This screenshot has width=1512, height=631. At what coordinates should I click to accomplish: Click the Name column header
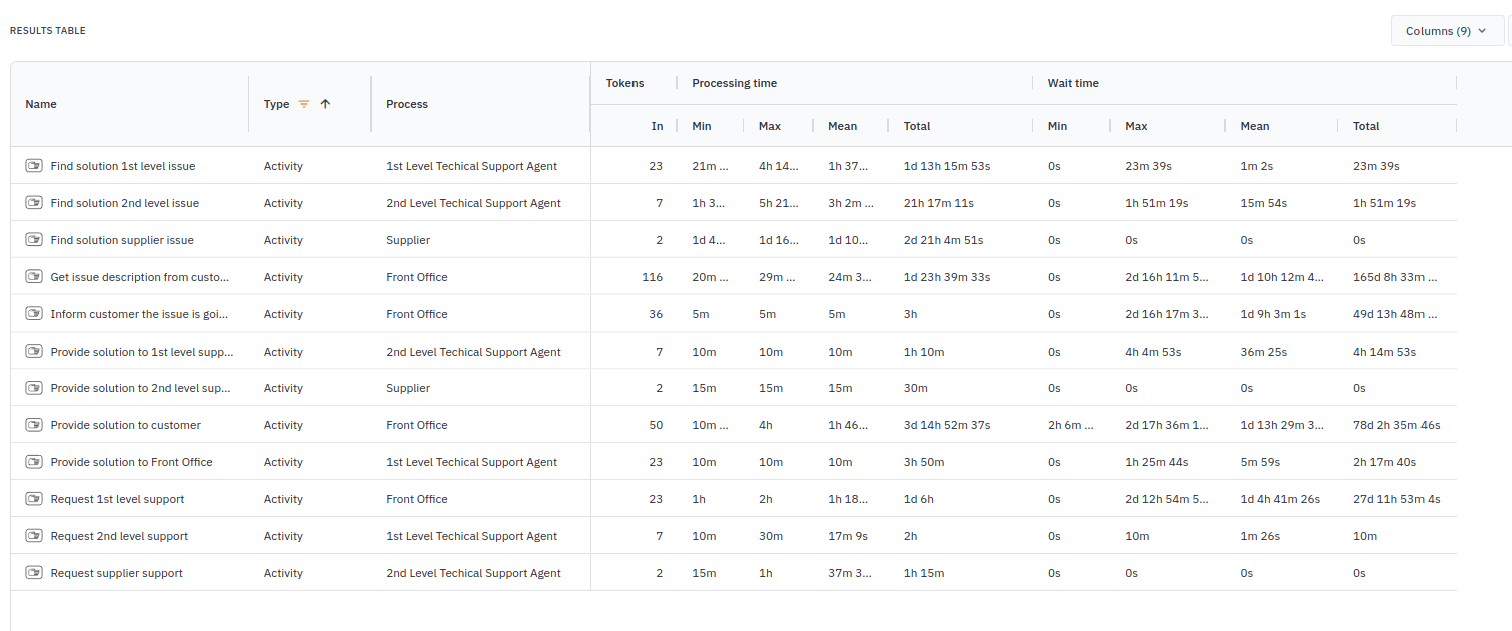click(x=41, y=103)
